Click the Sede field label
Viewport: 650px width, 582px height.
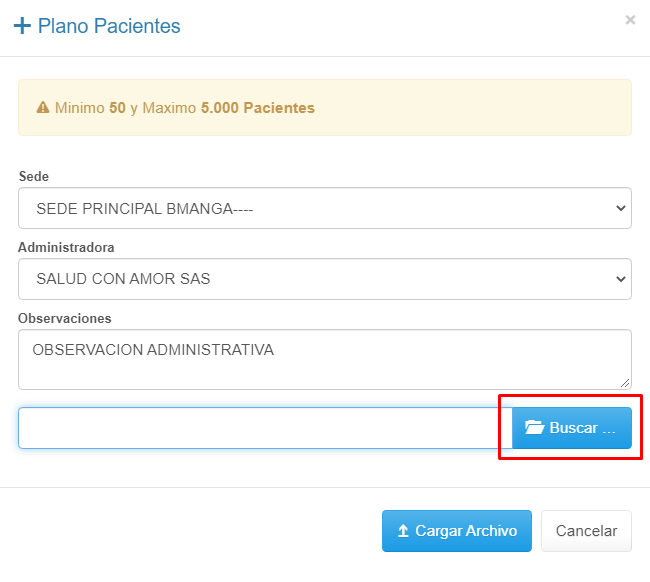33,176
